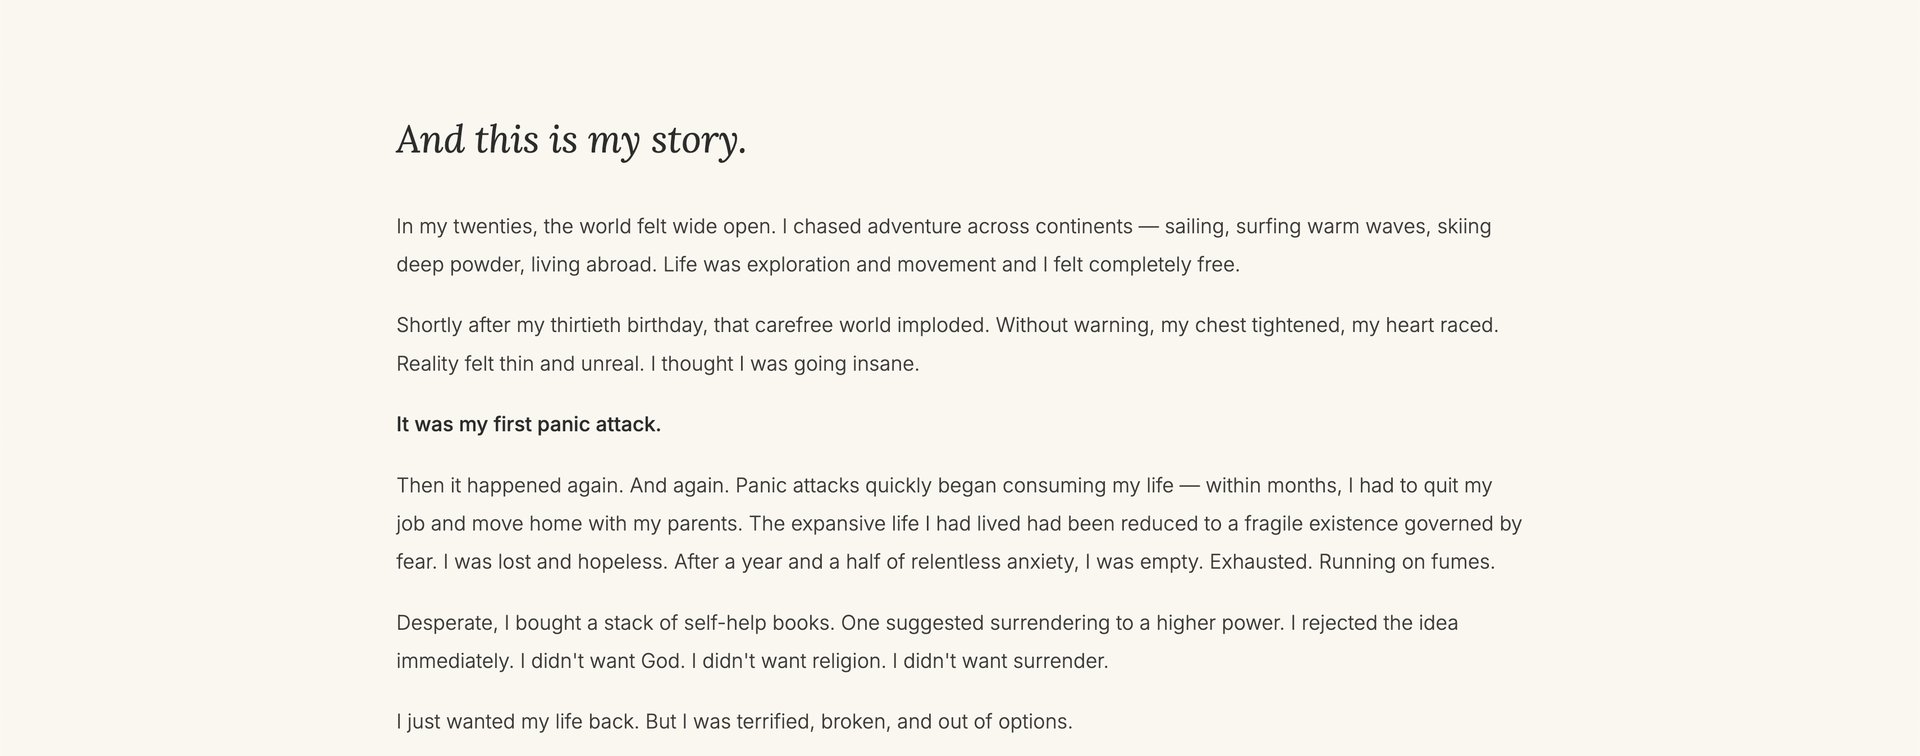This screenshot has width=1920, height=756.
Task: Click the phrase "Running on fumes."
Action: coord(1406,562)
